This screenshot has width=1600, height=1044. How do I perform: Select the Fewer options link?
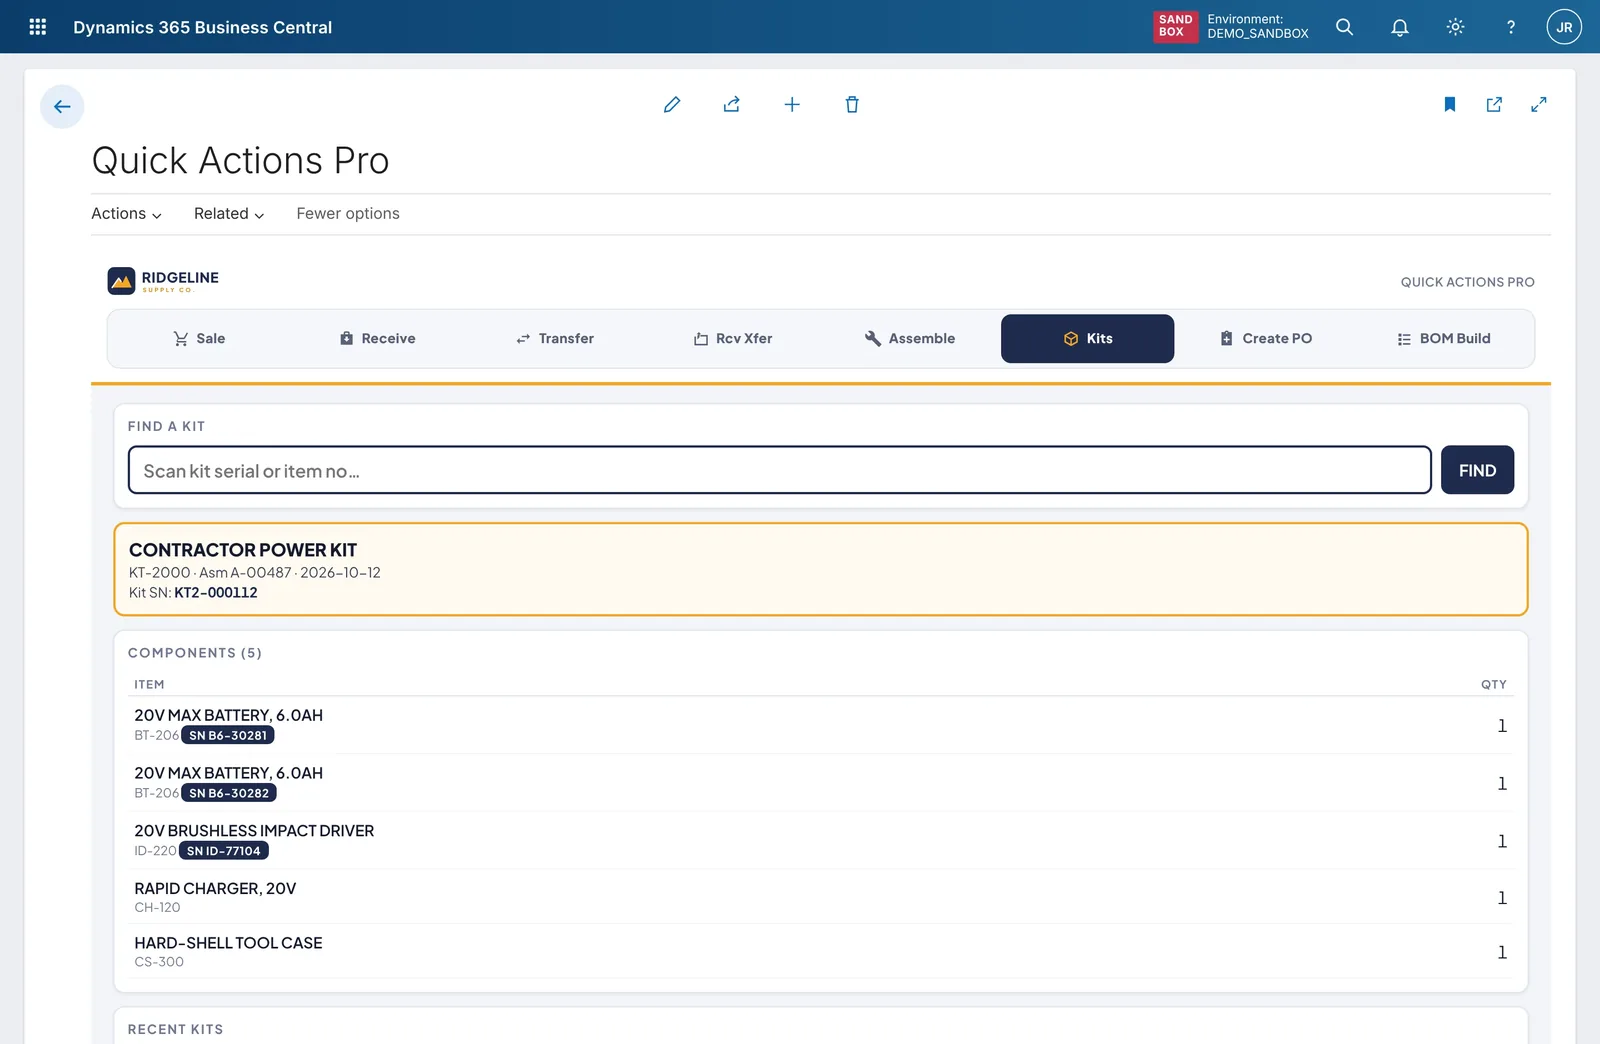348,214
